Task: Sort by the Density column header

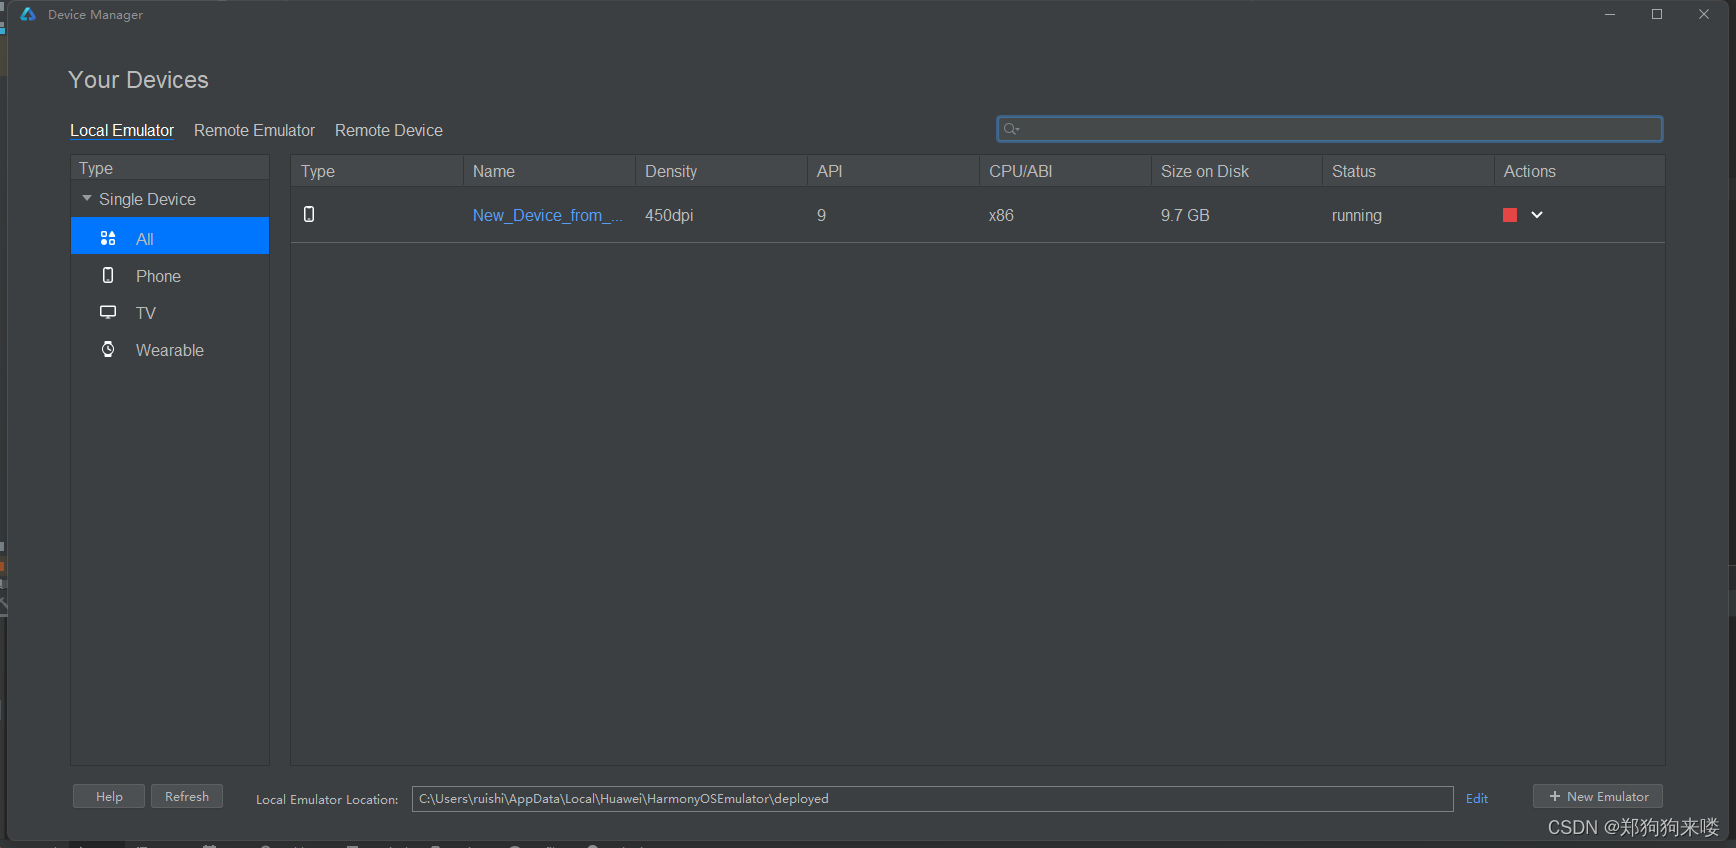Action: tap(721, 171)
